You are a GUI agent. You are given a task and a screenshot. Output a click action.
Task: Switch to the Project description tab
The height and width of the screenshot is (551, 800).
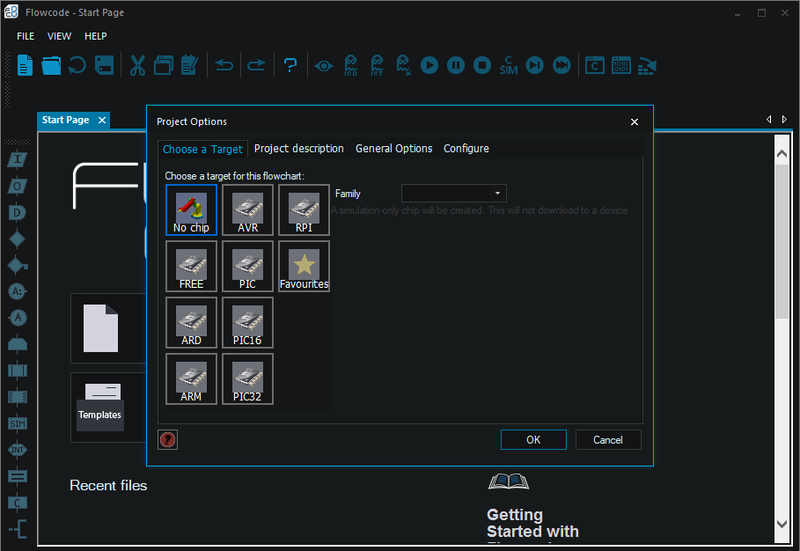click(x=298, y=148)
